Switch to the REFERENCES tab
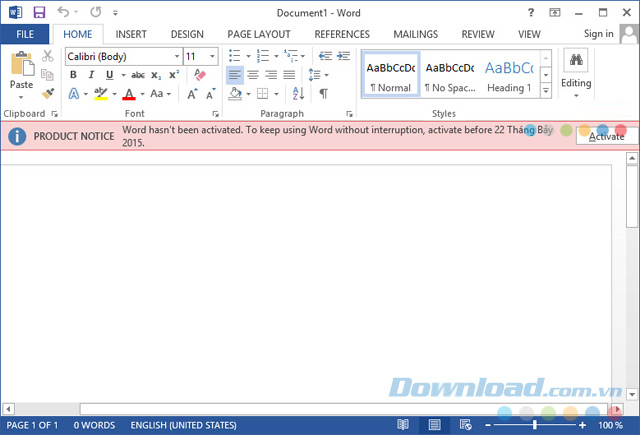The width and height of the screenshot is (640, 435). pyautogui.click(x=342, y=34)
